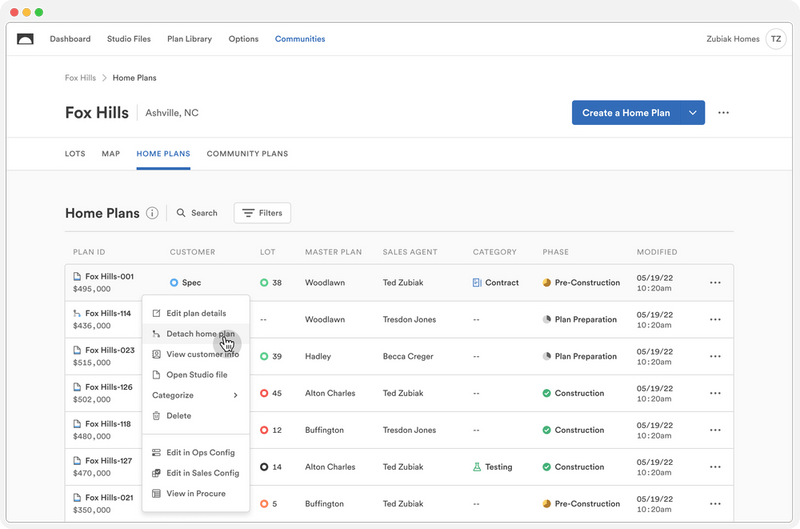Click the Create a Home Plan button

(x=626, y=113)
